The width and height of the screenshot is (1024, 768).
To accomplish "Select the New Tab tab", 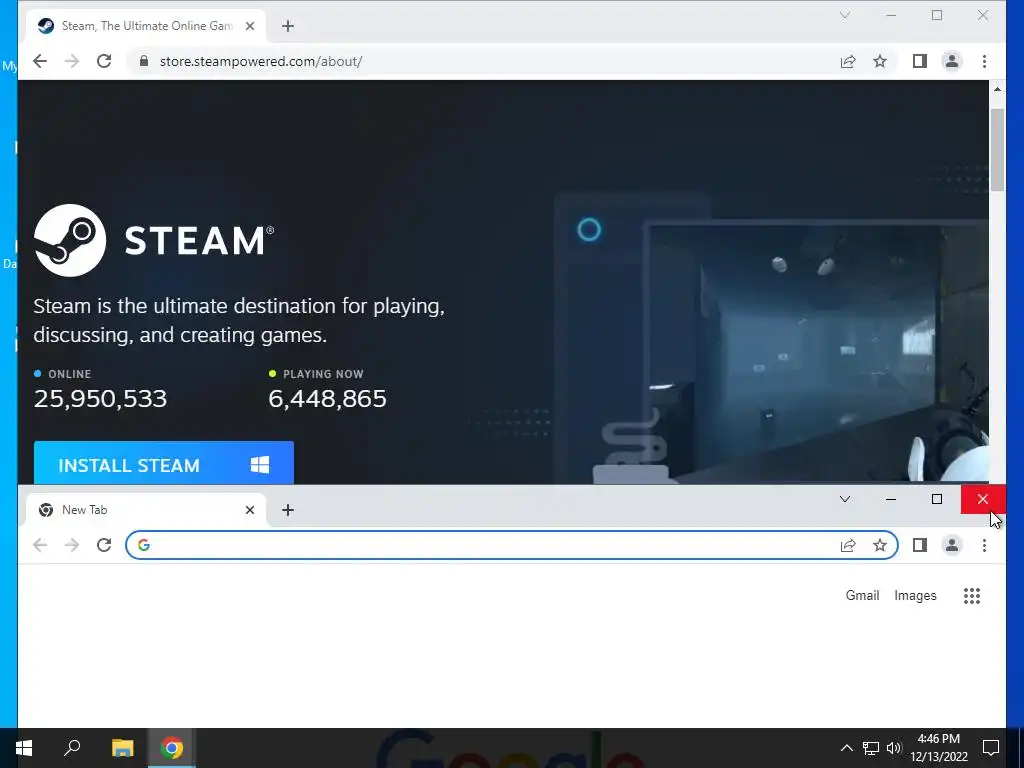I will 147,510.
